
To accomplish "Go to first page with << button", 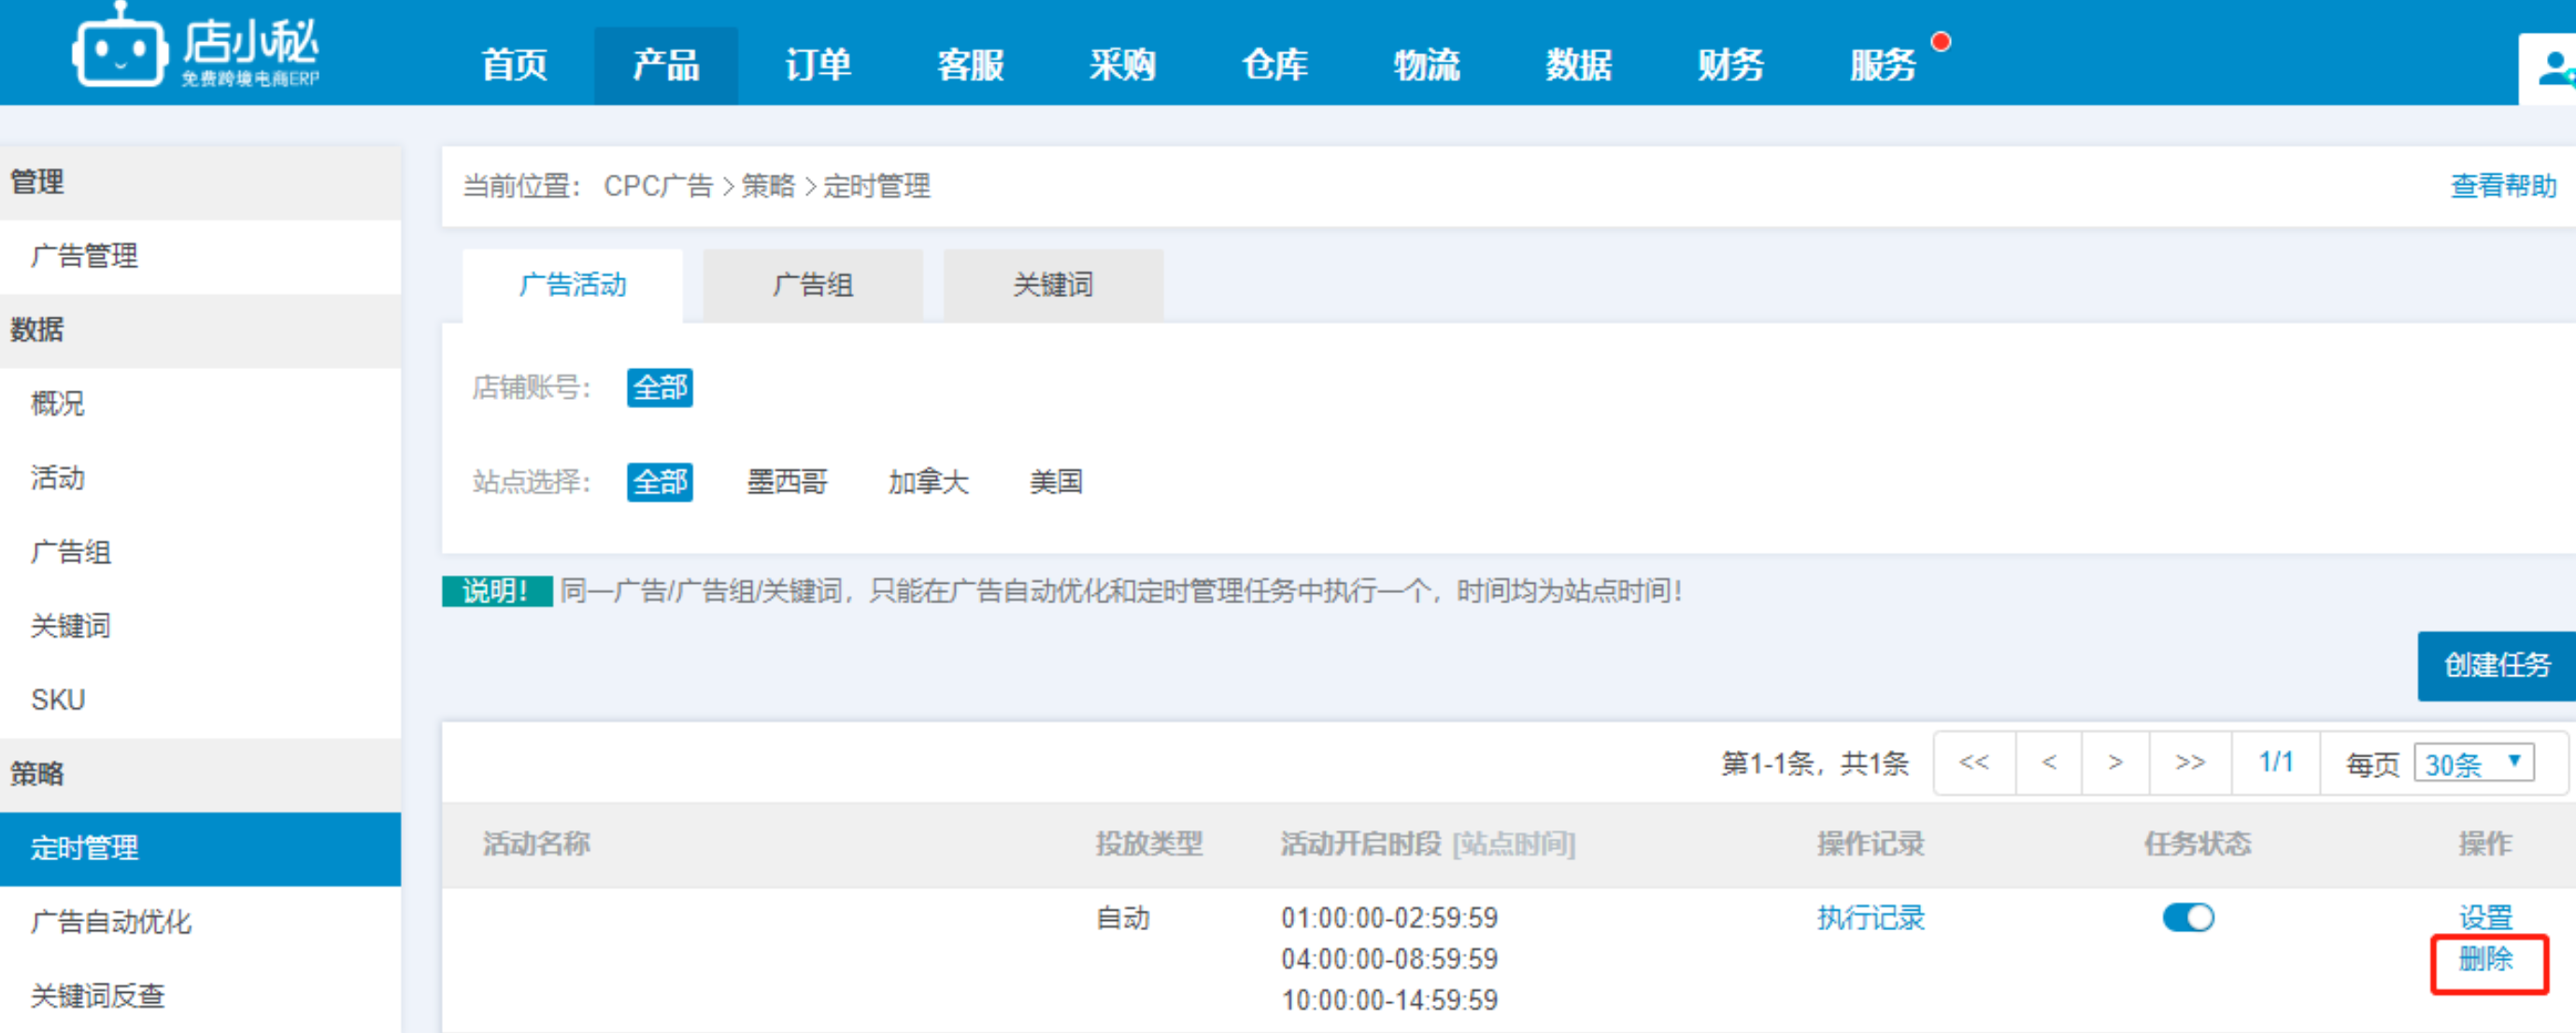I will (x=1973, y=763).
